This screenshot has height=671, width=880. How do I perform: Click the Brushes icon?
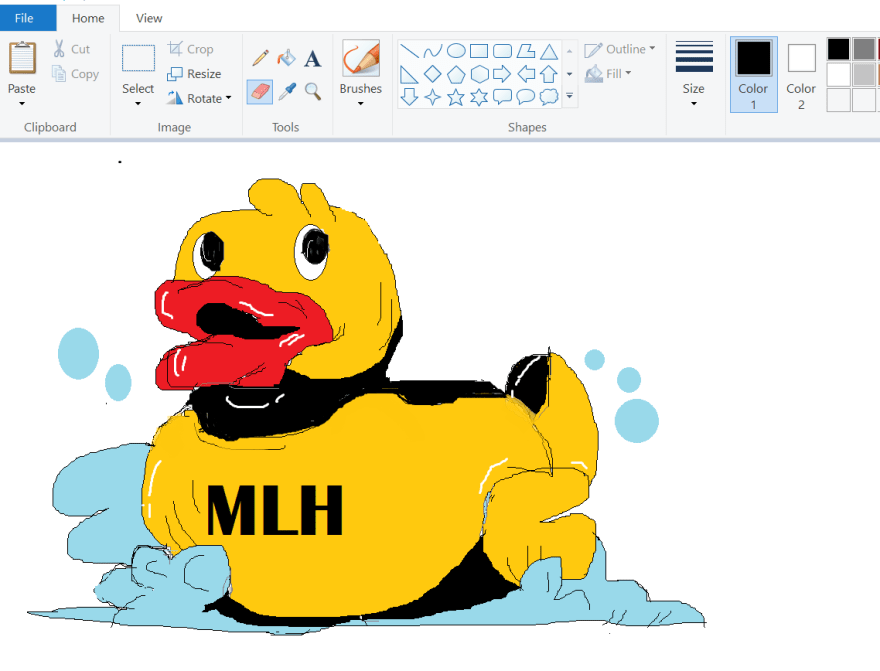point(361,58)
